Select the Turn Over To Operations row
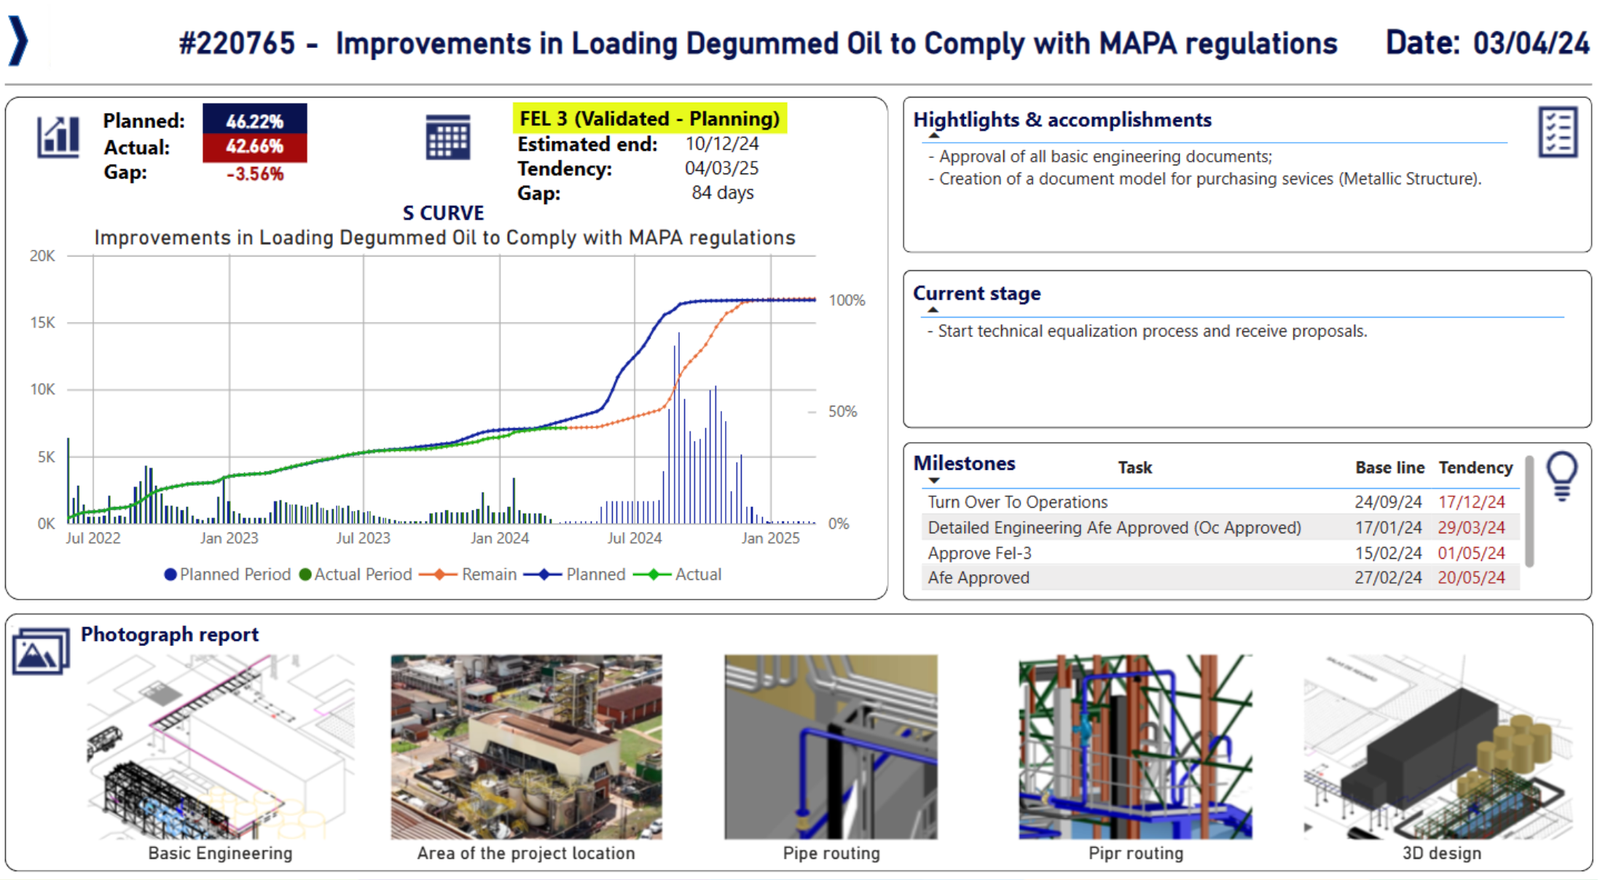Image resolution: width=1600 pixels, height=880 pixels. (1017, 502)
